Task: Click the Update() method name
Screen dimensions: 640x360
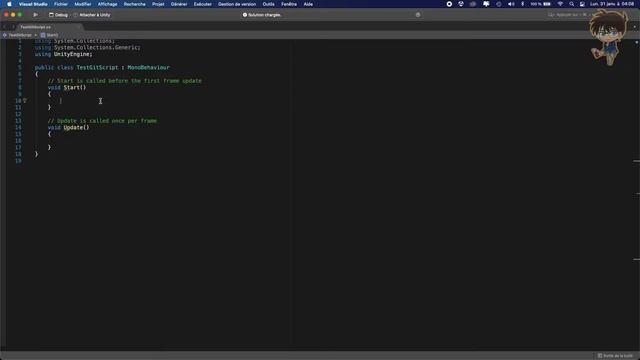Action: 76,127
